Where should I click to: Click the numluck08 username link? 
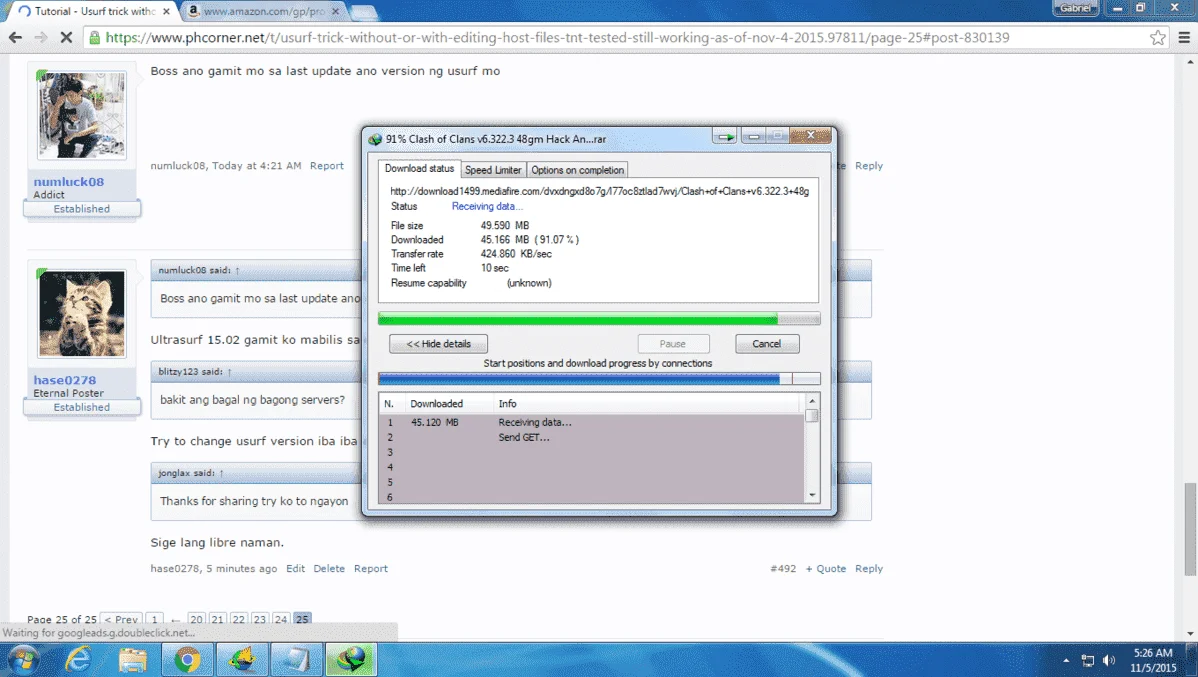[69, 182]
